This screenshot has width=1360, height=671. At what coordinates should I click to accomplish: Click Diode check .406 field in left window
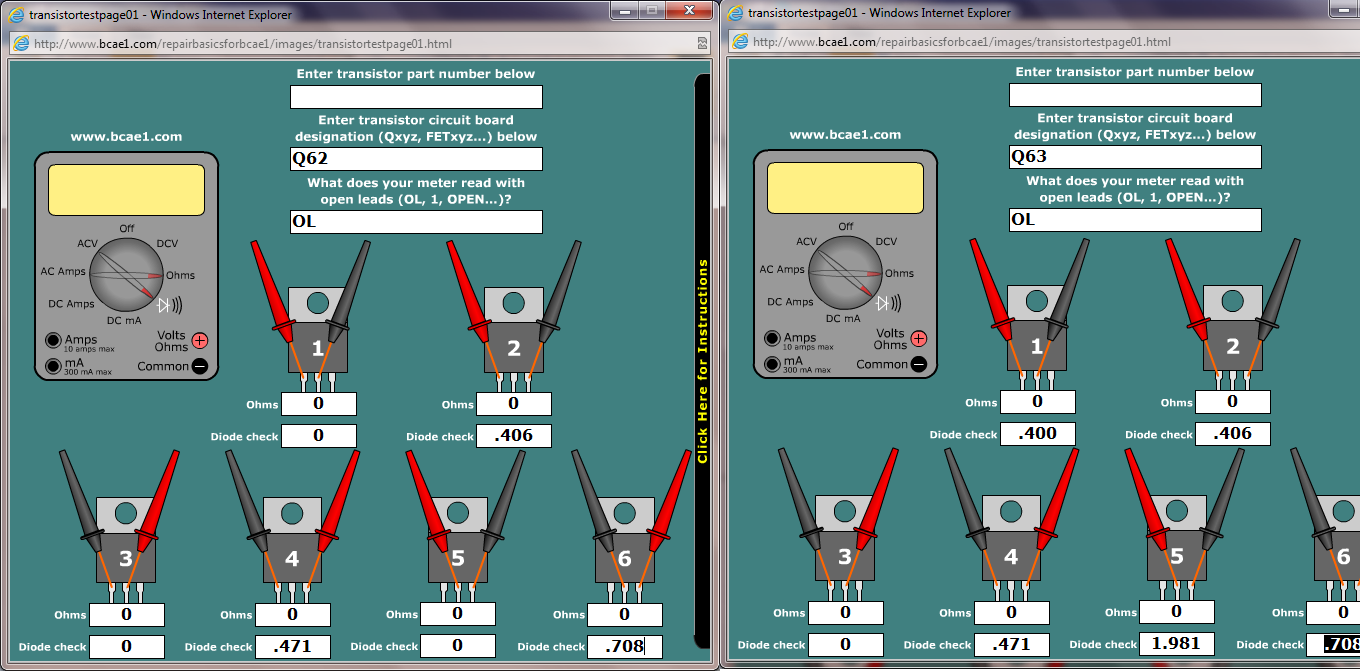click(514, 436)
